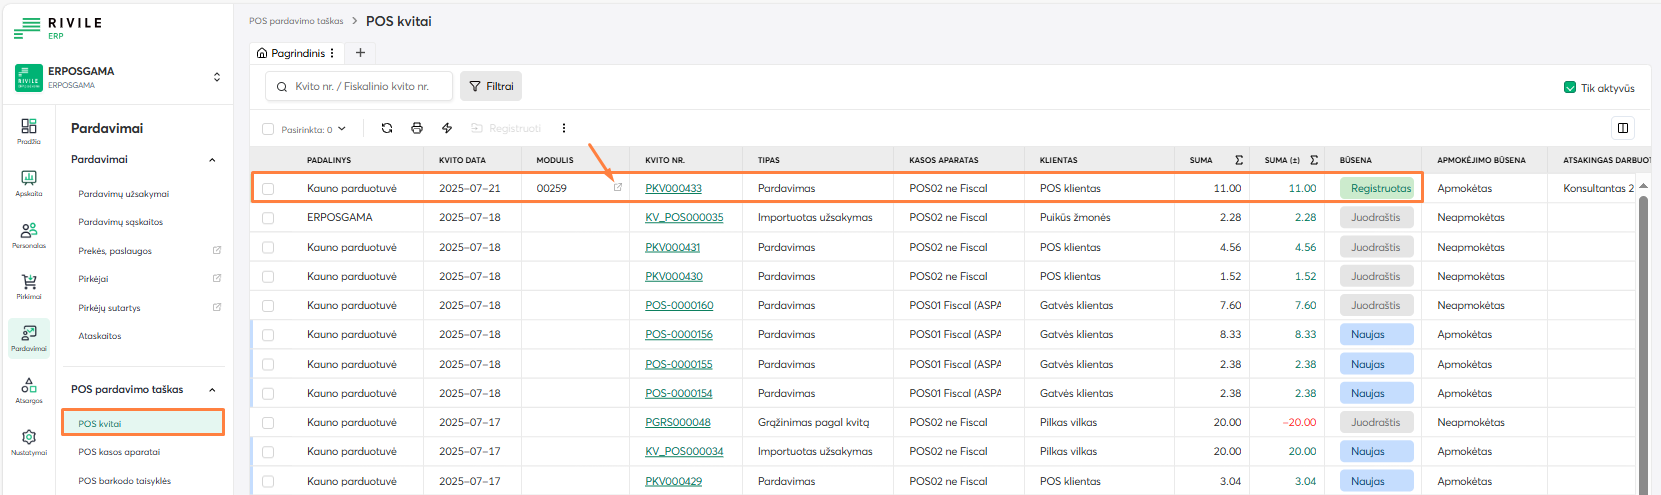The height and width of the screenshot is (495, 1661).
Task: Toggle the select-all checkbox beside Pasirinkta
Action: (268, 129)
